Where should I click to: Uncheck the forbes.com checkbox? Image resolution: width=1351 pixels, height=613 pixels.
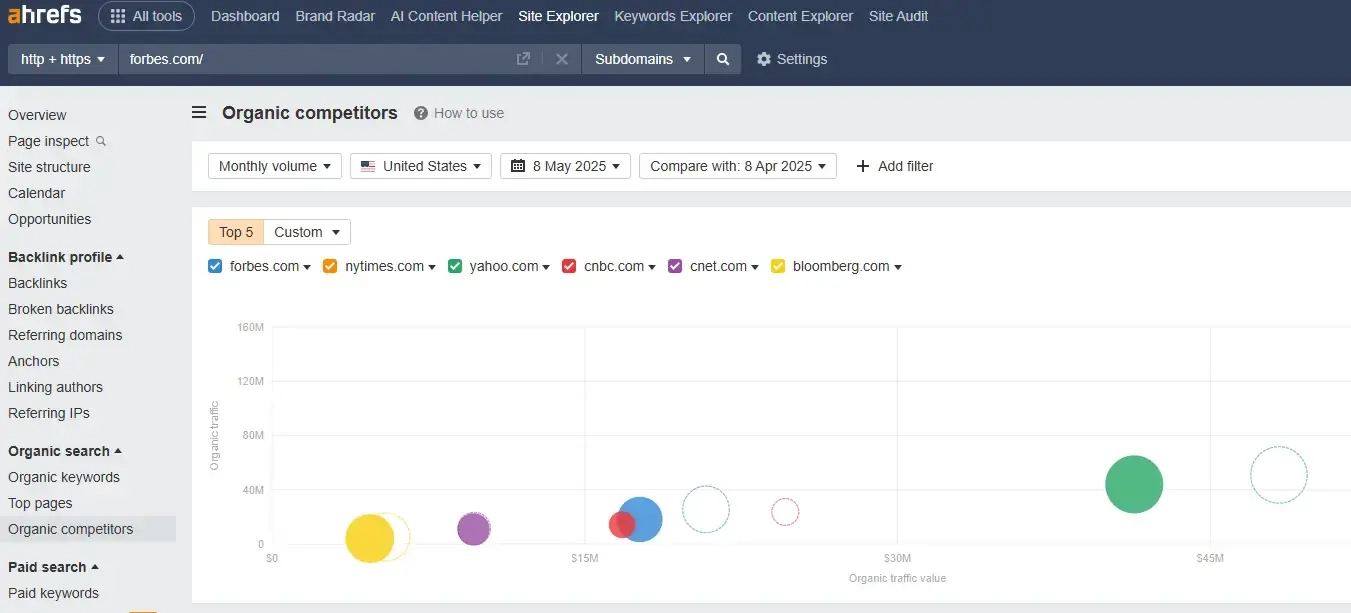(215, 266)
